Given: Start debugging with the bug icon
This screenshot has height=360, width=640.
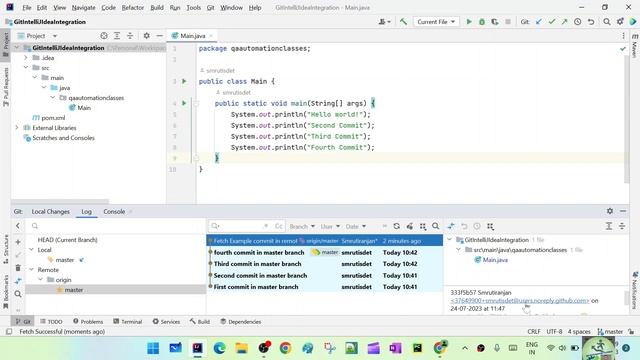Looking at the screenshot, I should (482, 22).
